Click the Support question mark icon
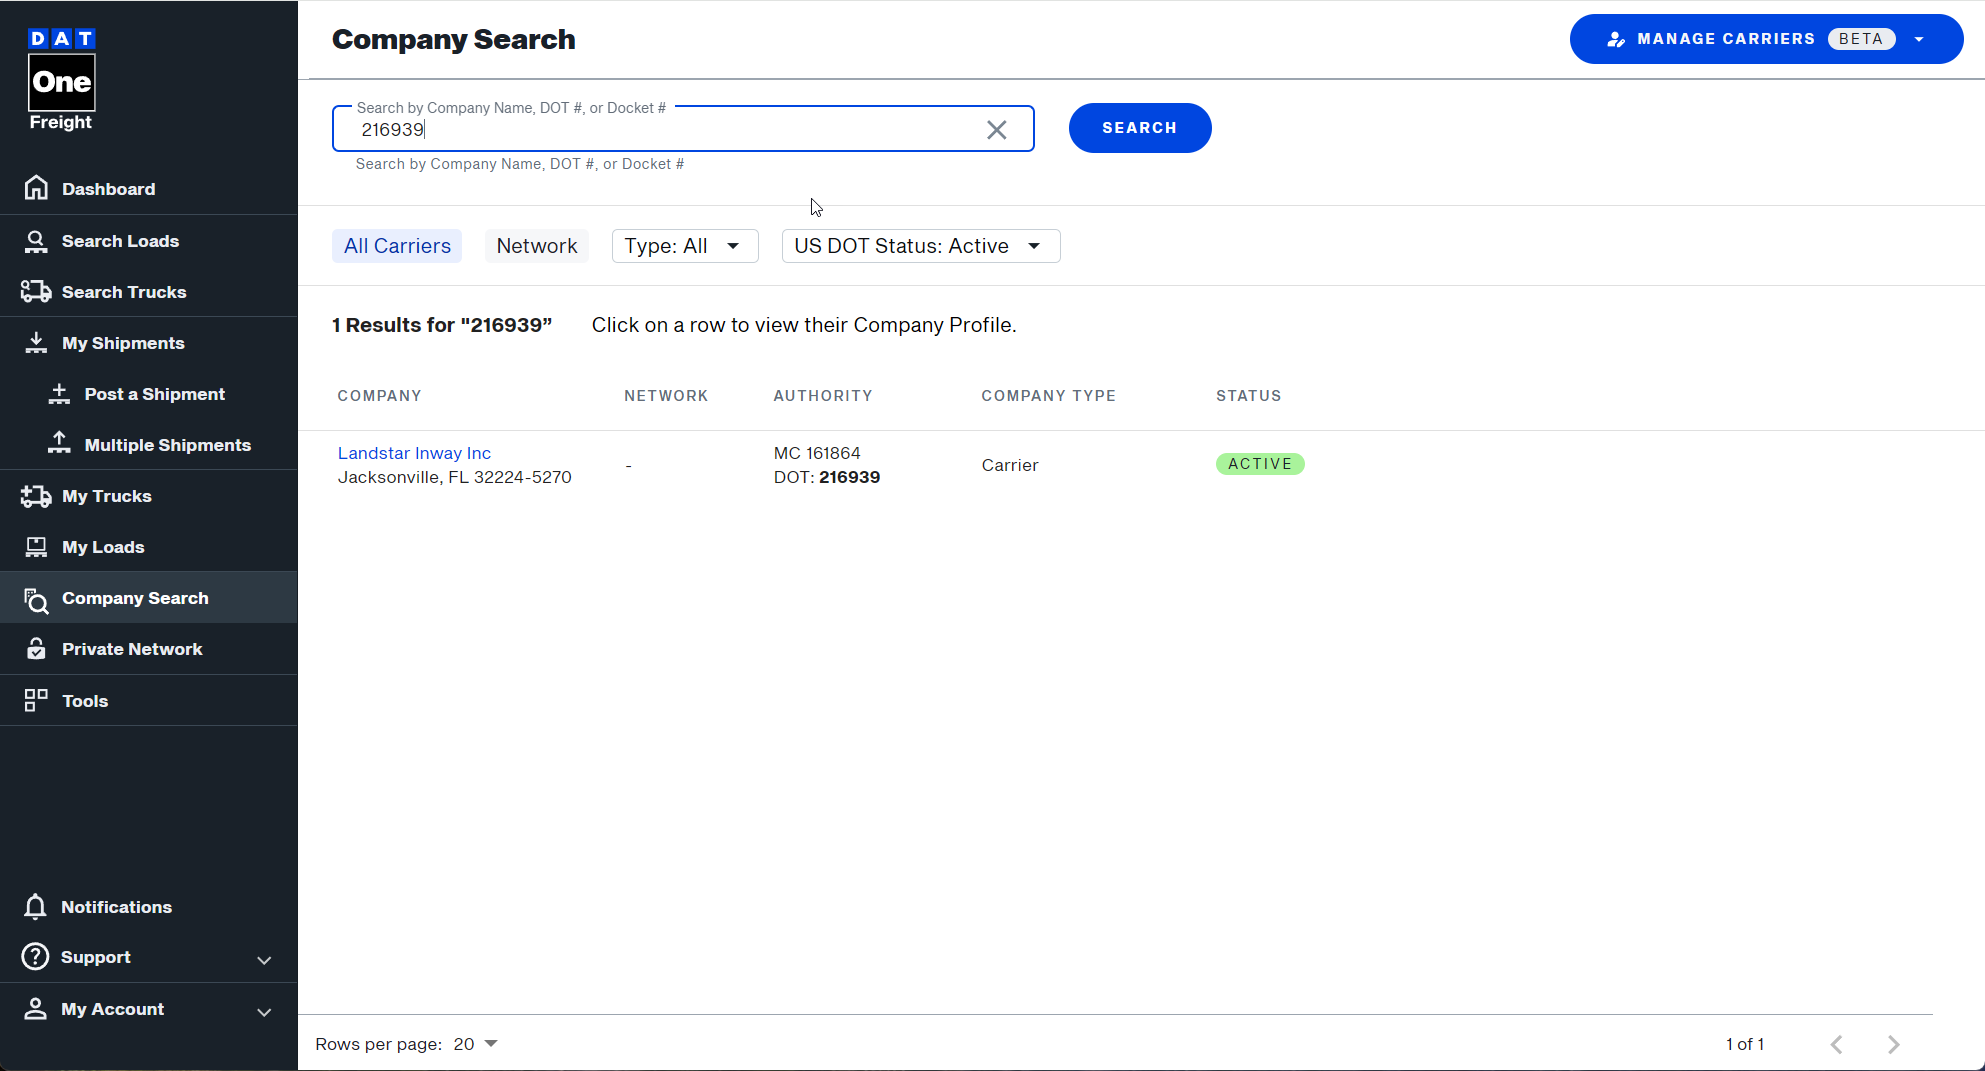The height and width of the screenshot is (1071, 1985). pos(35,957)
